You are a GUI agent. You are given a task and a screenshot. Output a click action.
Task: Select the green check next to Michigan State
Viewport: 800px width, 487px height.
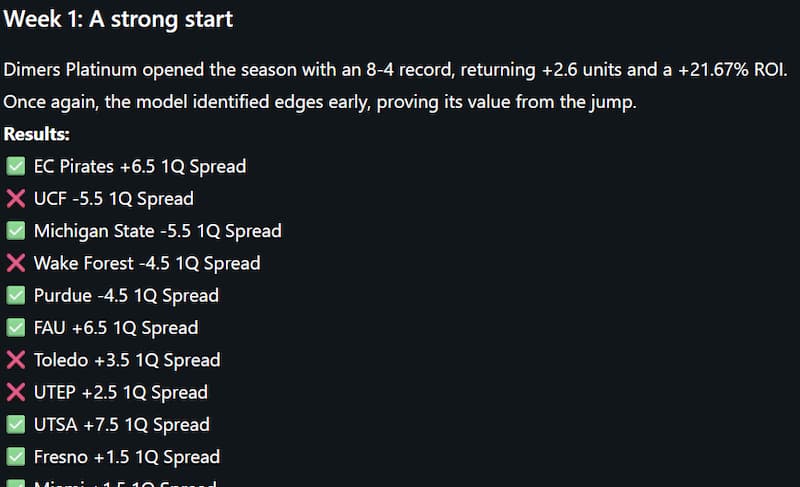(15, 231)
